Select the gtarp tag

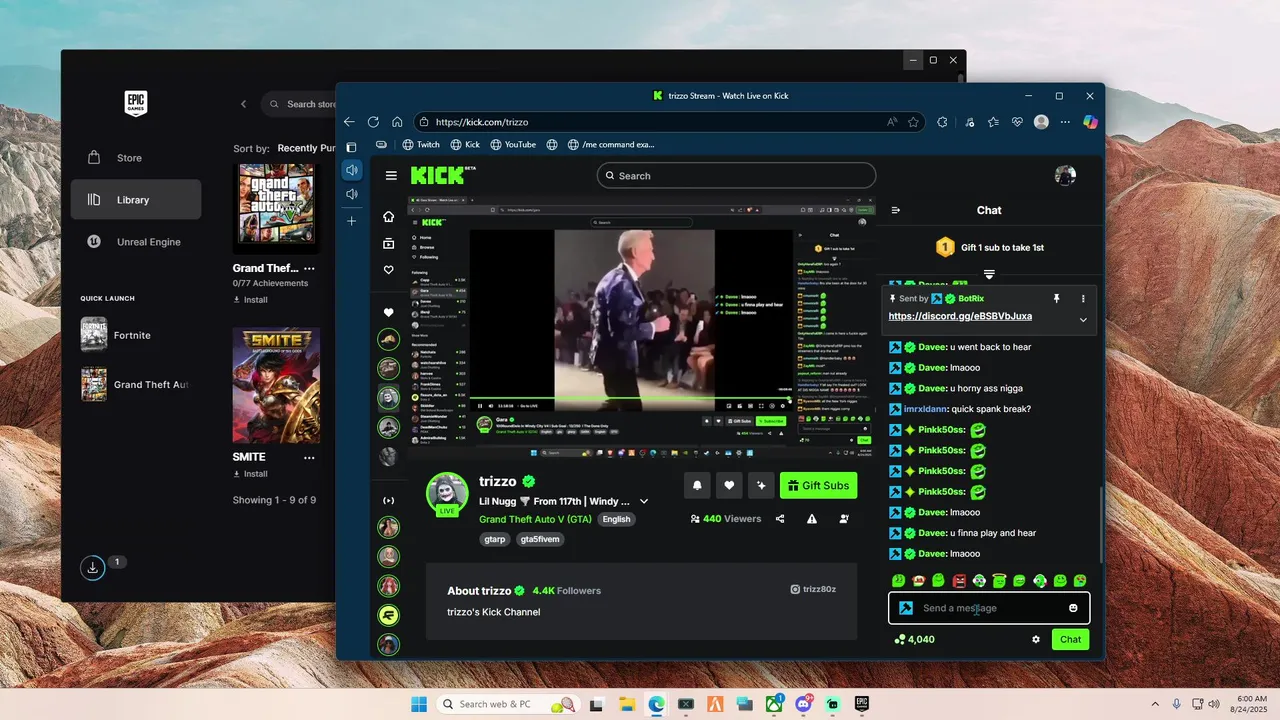pyautogui.click(x=495, y=539)
